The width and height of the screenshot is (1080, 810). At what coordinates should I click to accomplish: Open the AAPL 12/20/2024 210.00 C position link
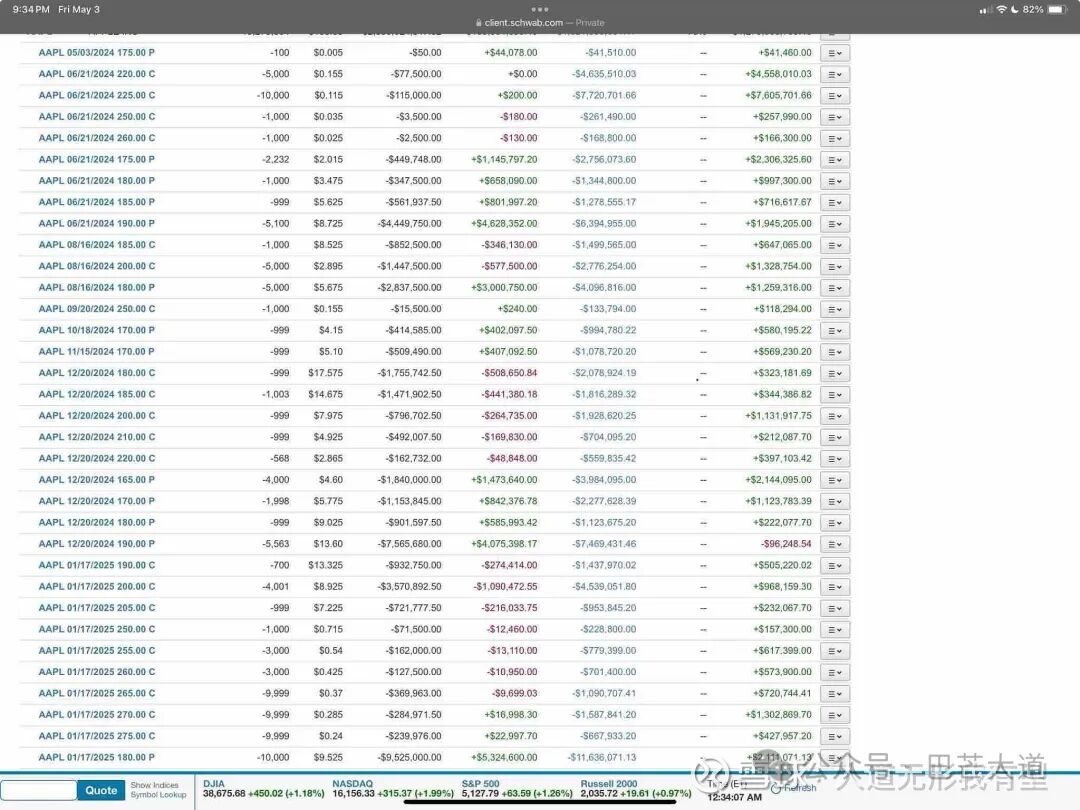pos(96,437)
